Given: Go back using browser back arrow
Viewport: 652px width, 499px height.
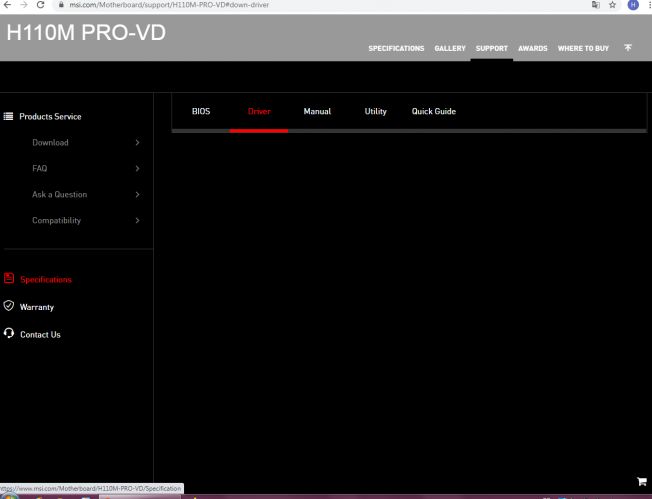Looking at the screenshot, I should click(7, 5).
